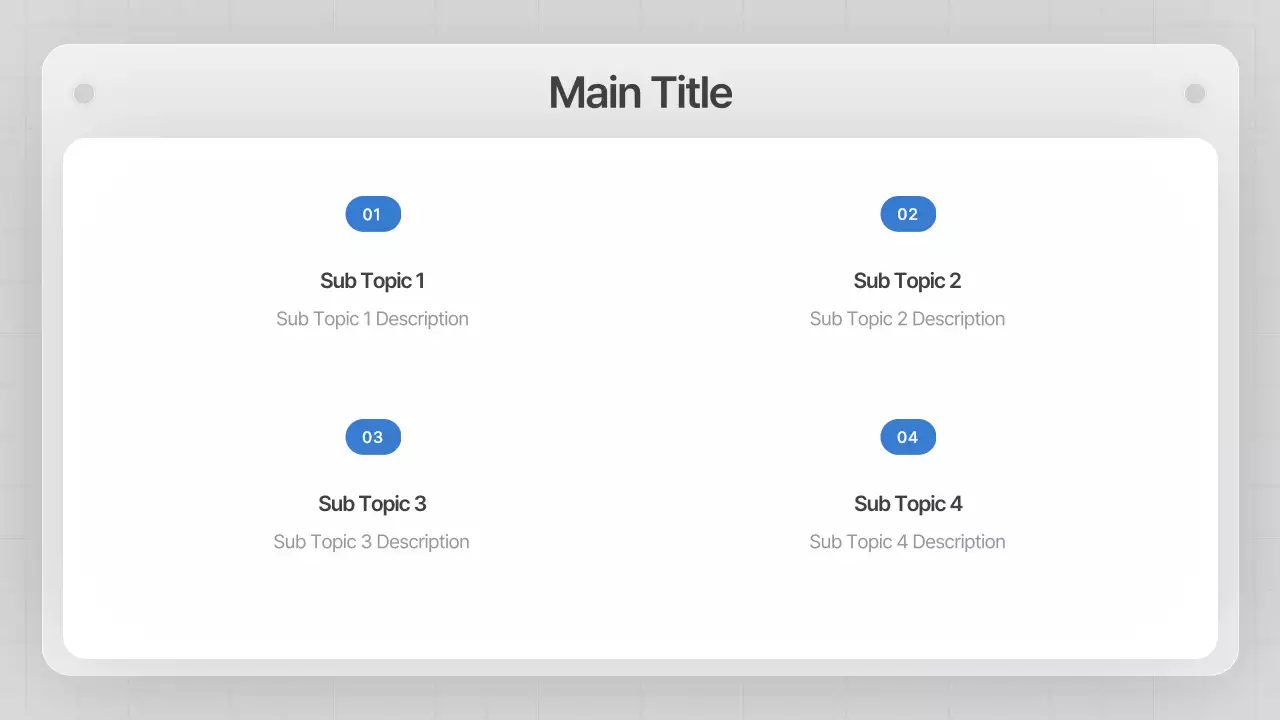
Task: Select the blue 04 number badge
Action: tap(908, 437)
